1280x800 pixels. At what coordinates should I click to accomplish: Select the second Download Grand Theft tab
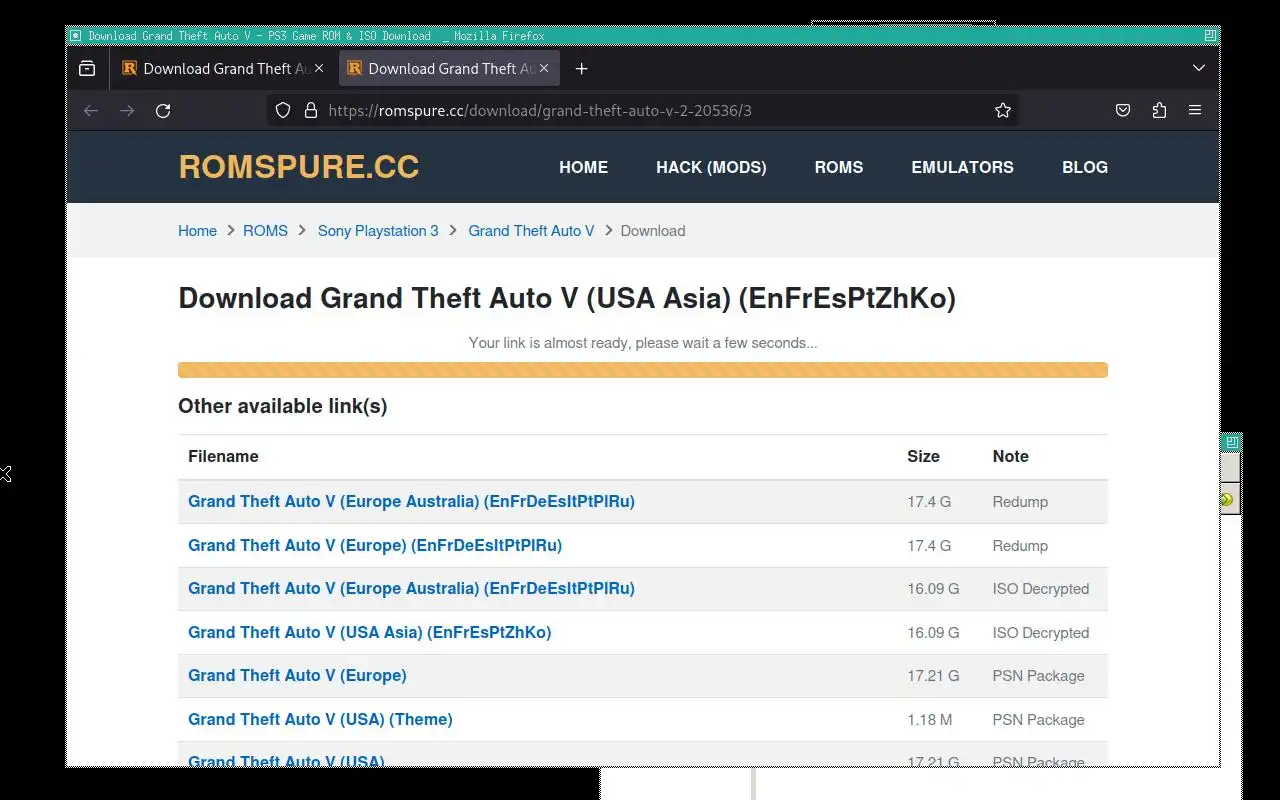[448, 68]
